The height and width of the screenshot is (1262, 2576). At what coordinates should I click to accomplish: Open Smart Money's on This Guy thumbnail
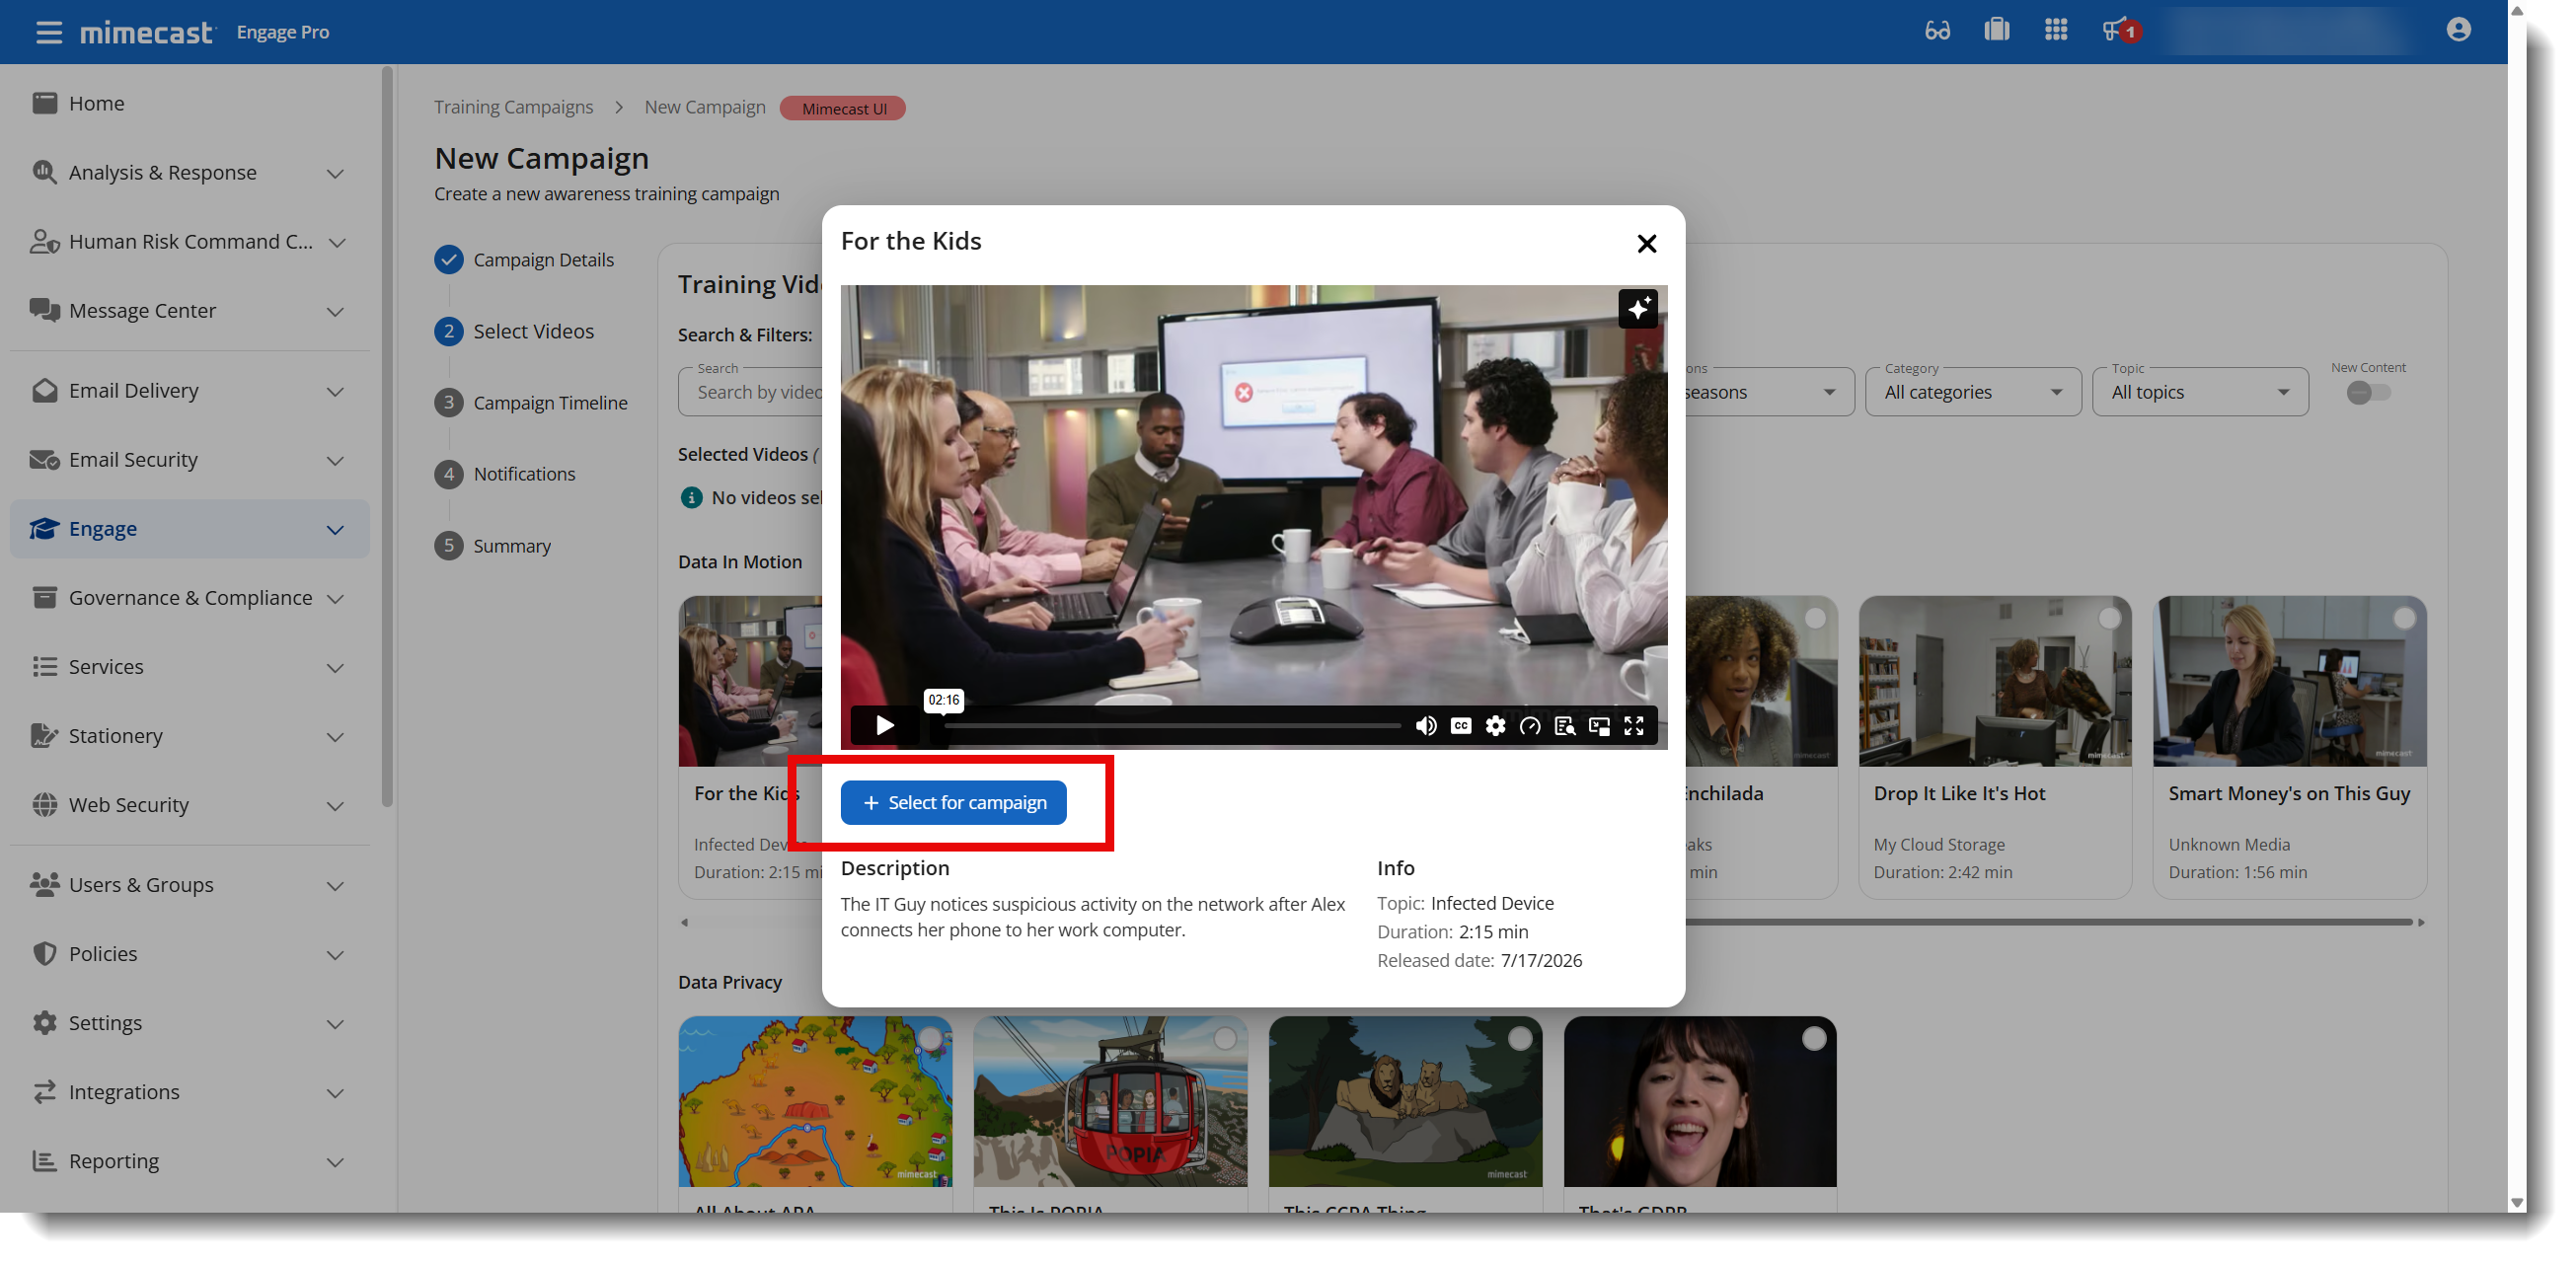[2289, 682]
